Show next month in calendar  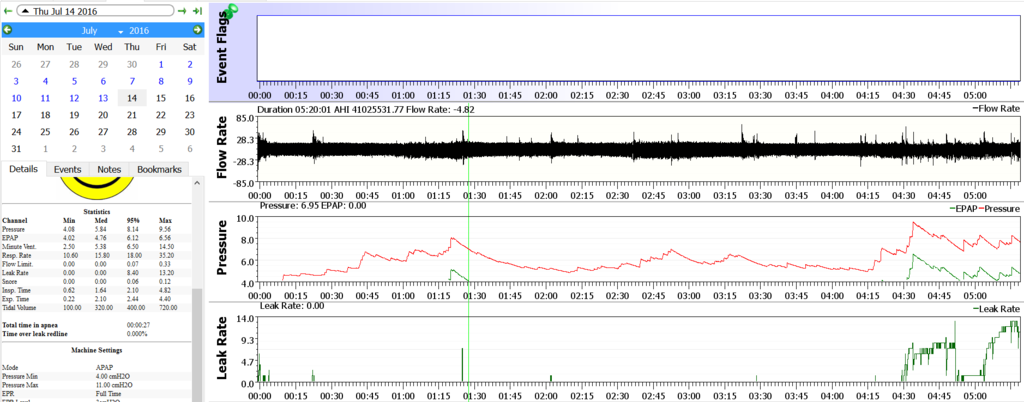pyautogui.click(x=197, y=30)
